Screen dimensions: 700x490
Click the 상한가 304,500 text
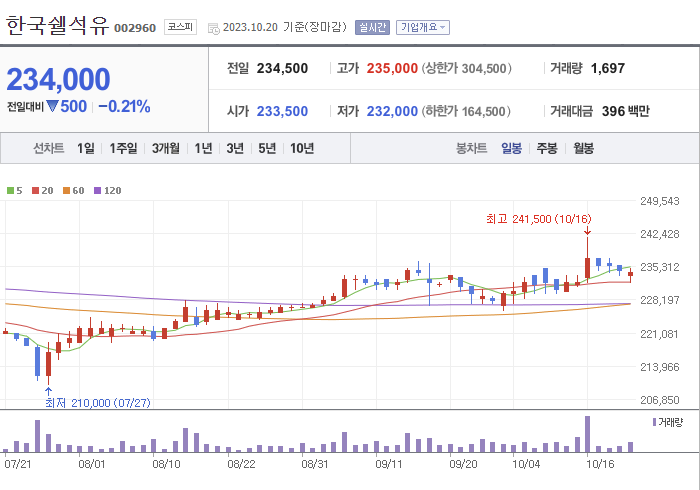tap(467, 68)
